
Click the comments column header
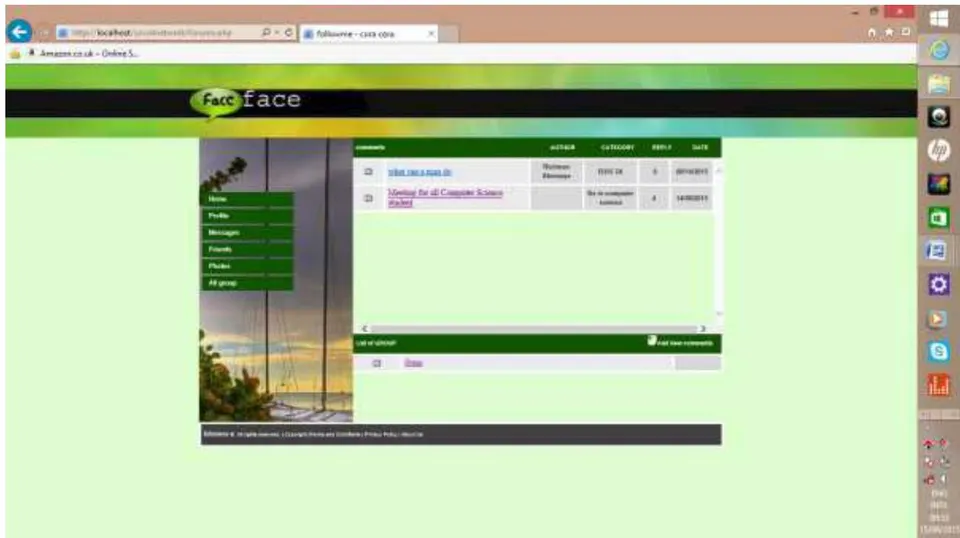coord(370,148)
